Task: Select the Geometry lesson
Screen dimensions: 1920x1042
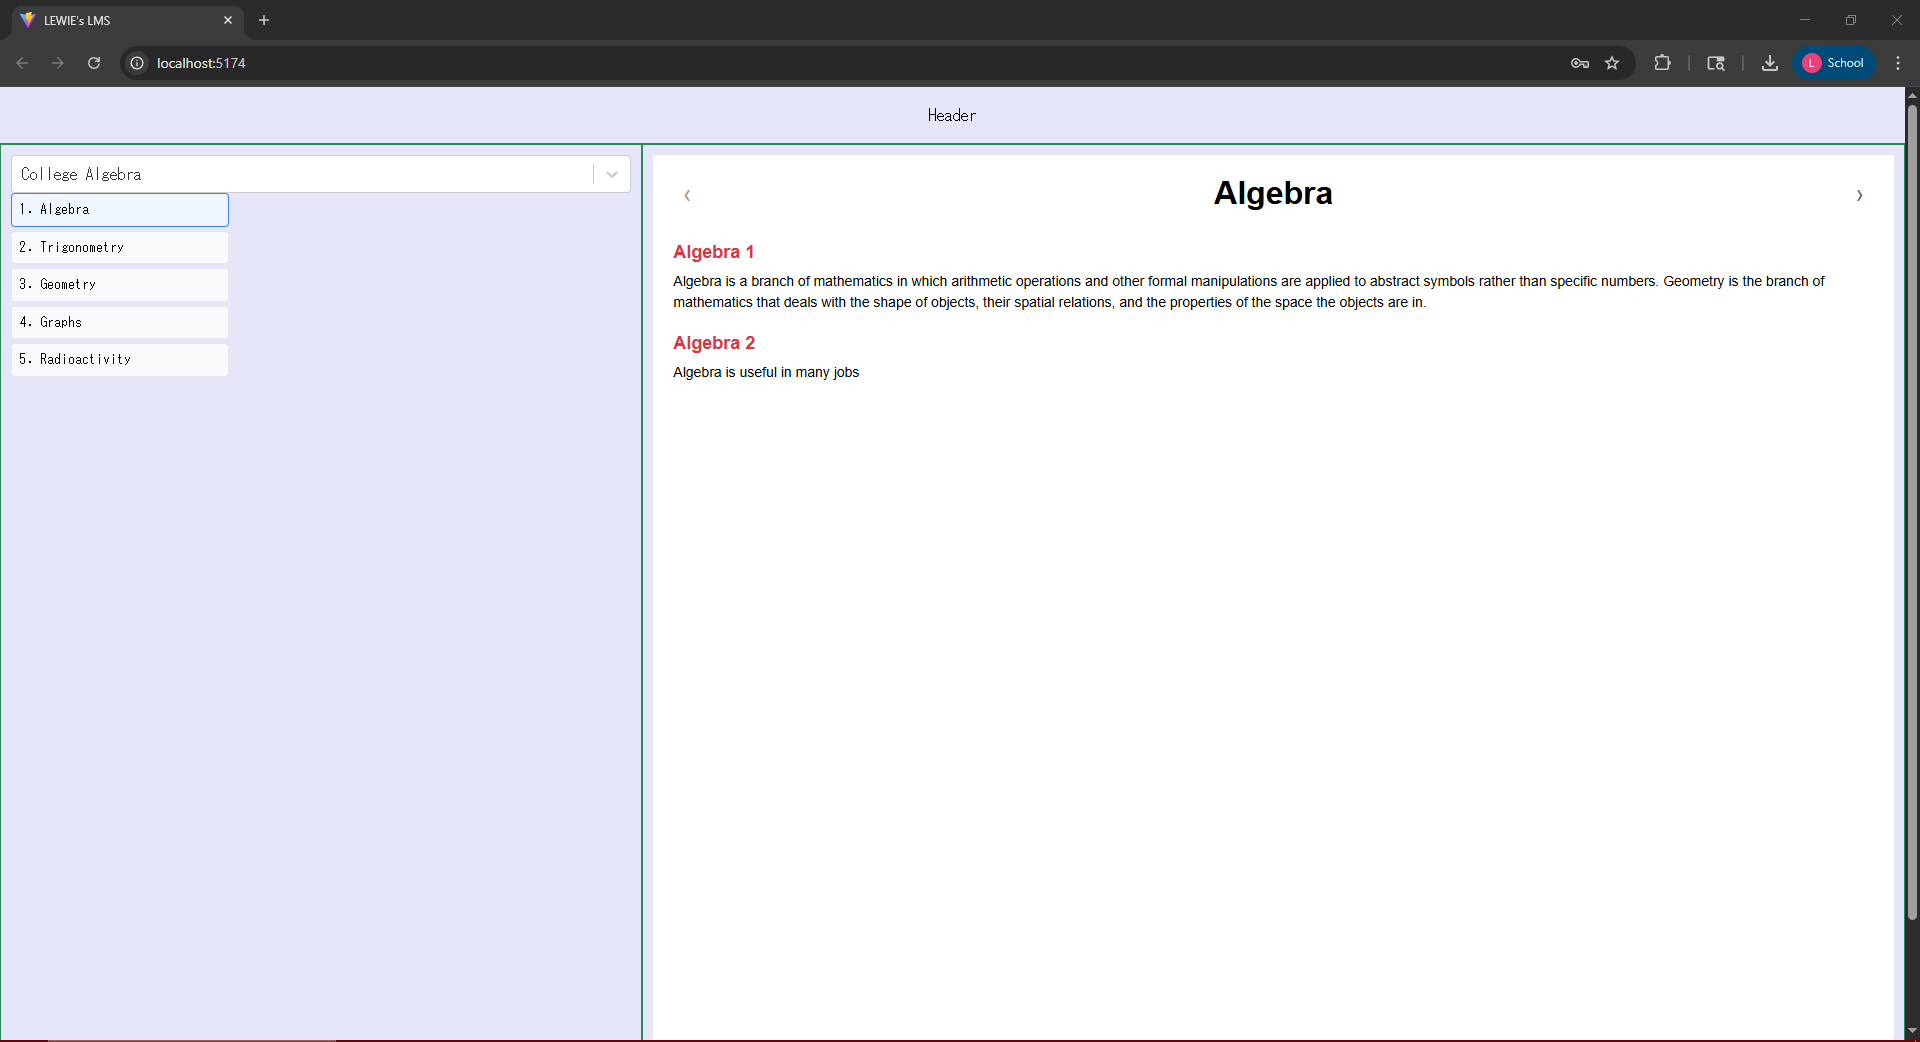Action: coord(119,284)
